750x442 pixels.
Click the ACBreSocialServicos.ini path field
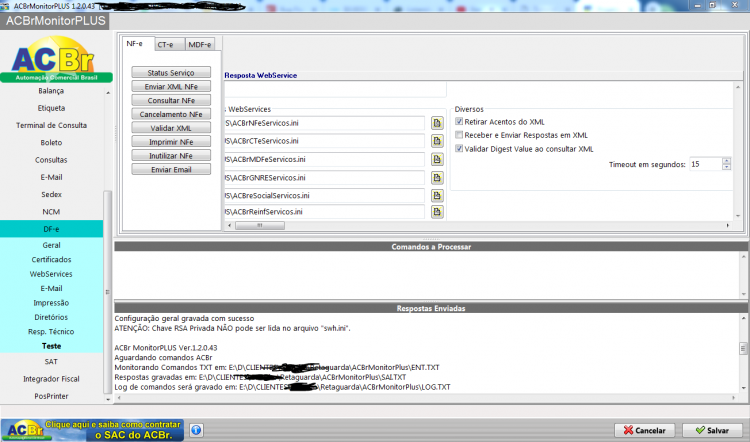(x=324, y=196)
